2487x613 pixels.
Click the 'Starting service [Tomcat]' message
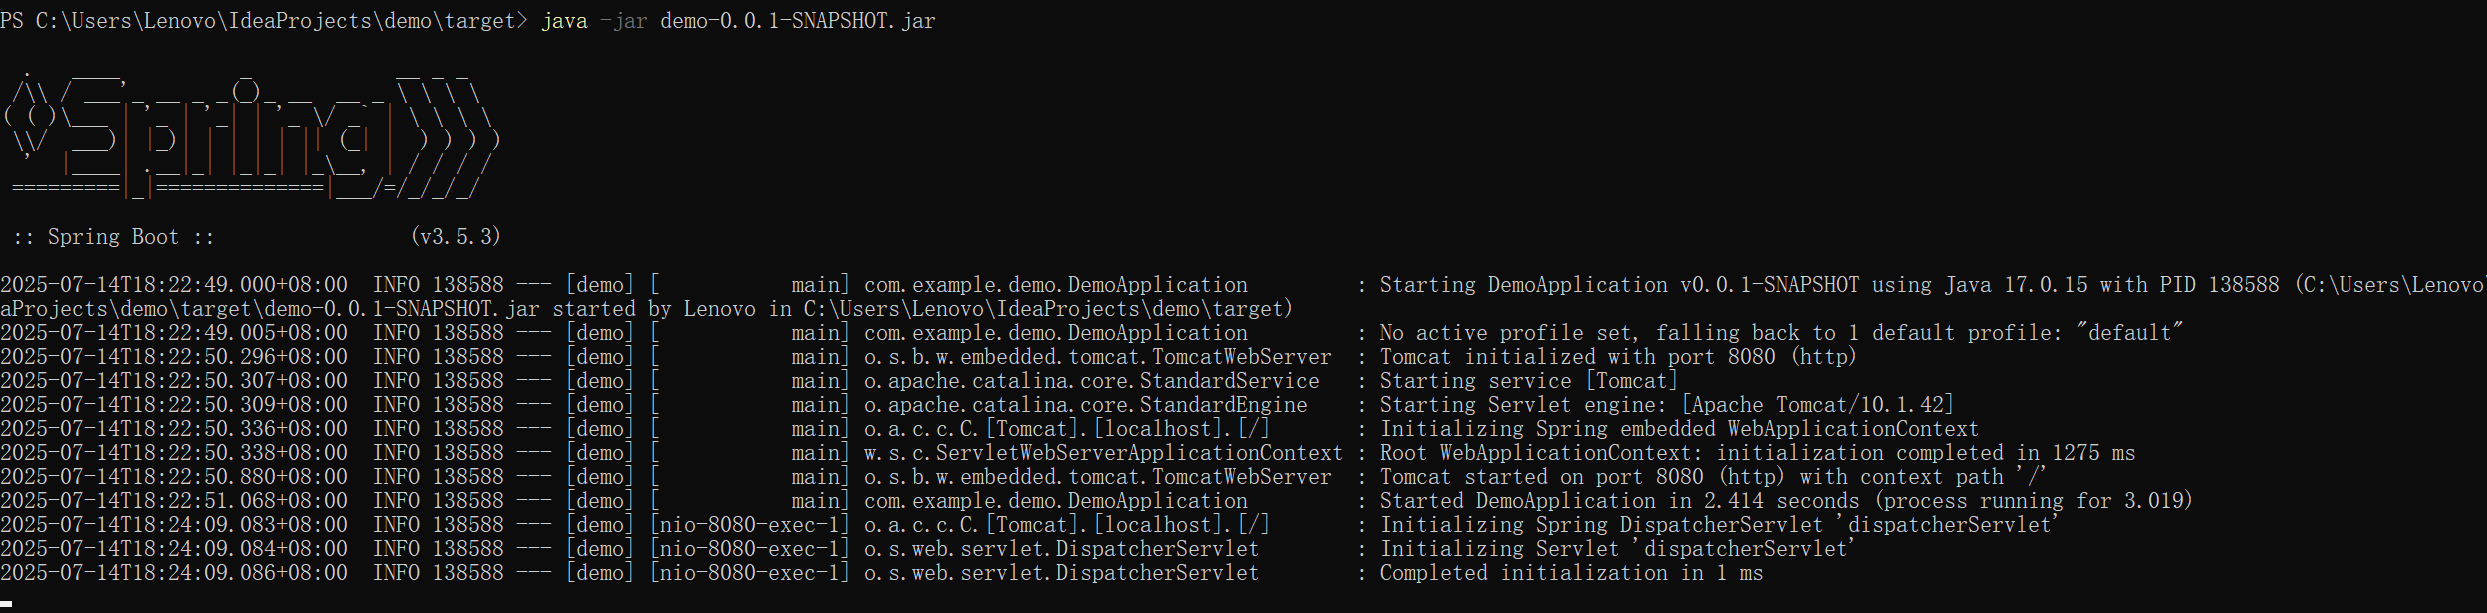pos(1528,381)
